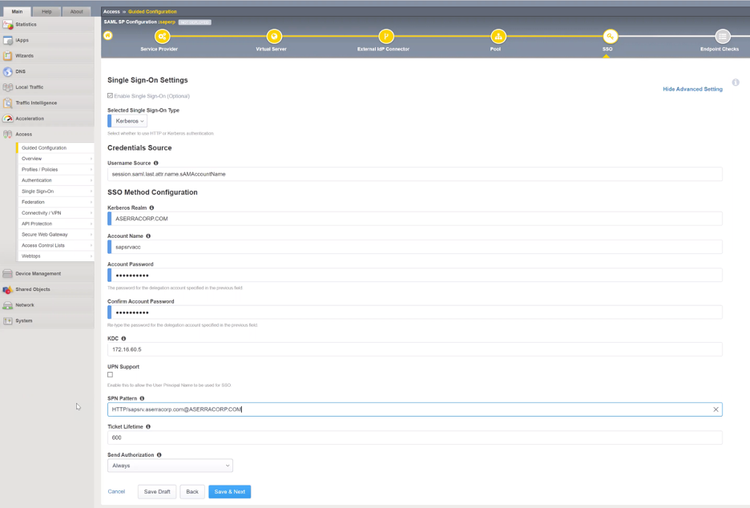
Task: Go to Endpoint Checks step icon
Action: tap(722, 36)
